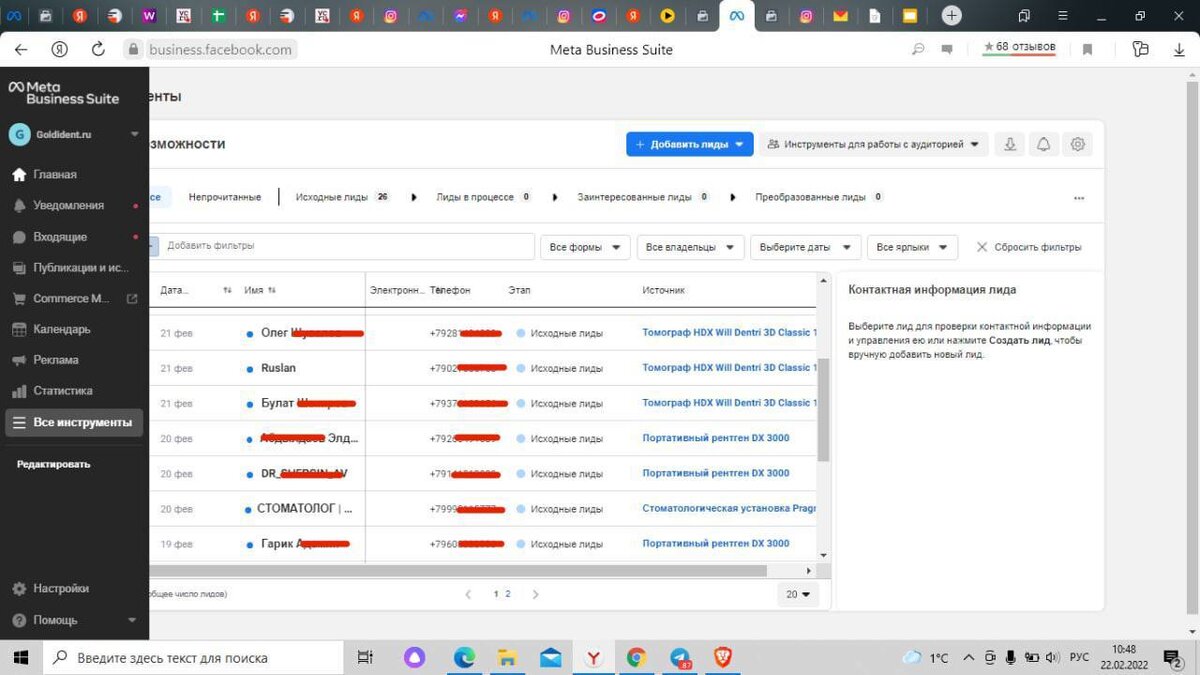Viewport: 1200px width, 675px height.
Task: Open Реклама in sidebar
Action: point(55,360)
